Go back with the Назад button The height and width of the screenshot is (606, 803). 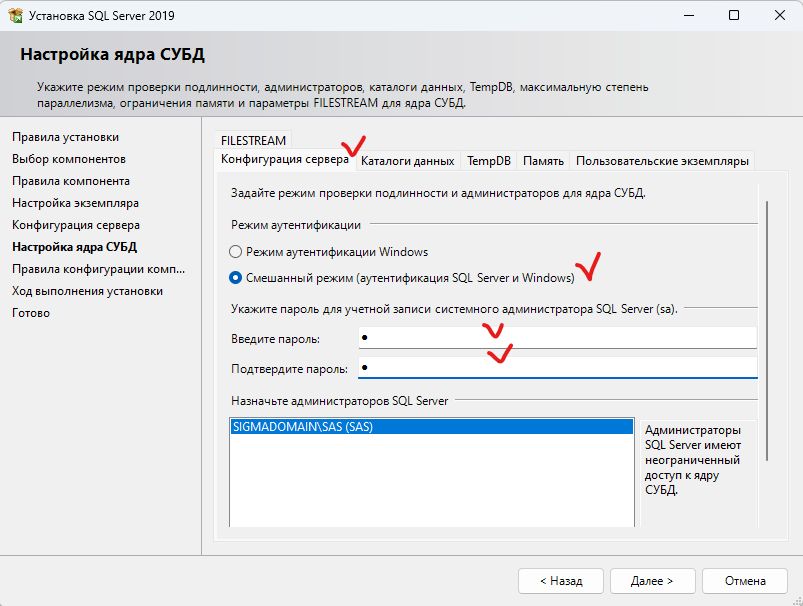click(561, 581)
